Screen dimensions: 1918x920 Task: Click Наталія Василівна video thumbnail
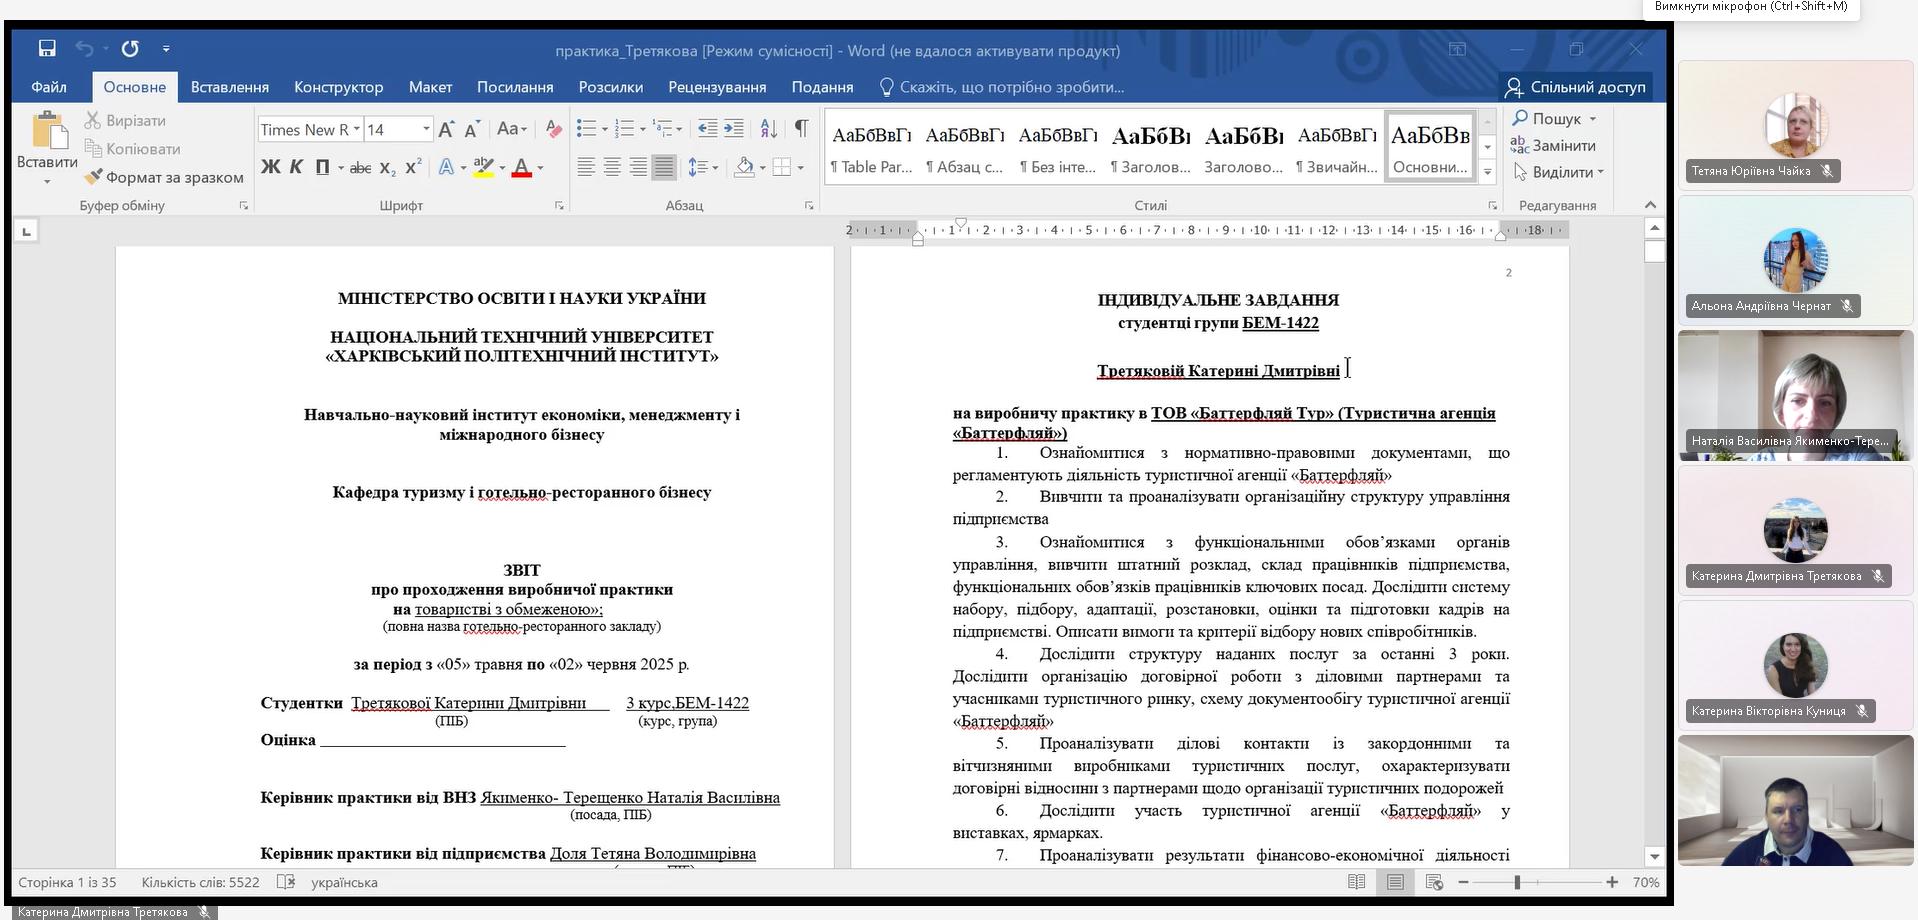click(1795, 395)
